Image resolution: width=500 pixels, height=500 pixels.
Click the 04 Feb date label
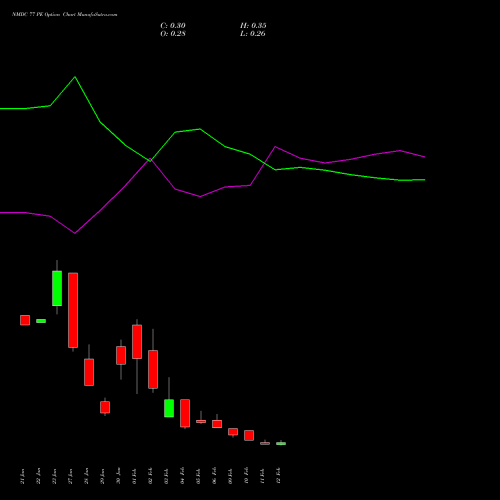(x=183, y=476)
